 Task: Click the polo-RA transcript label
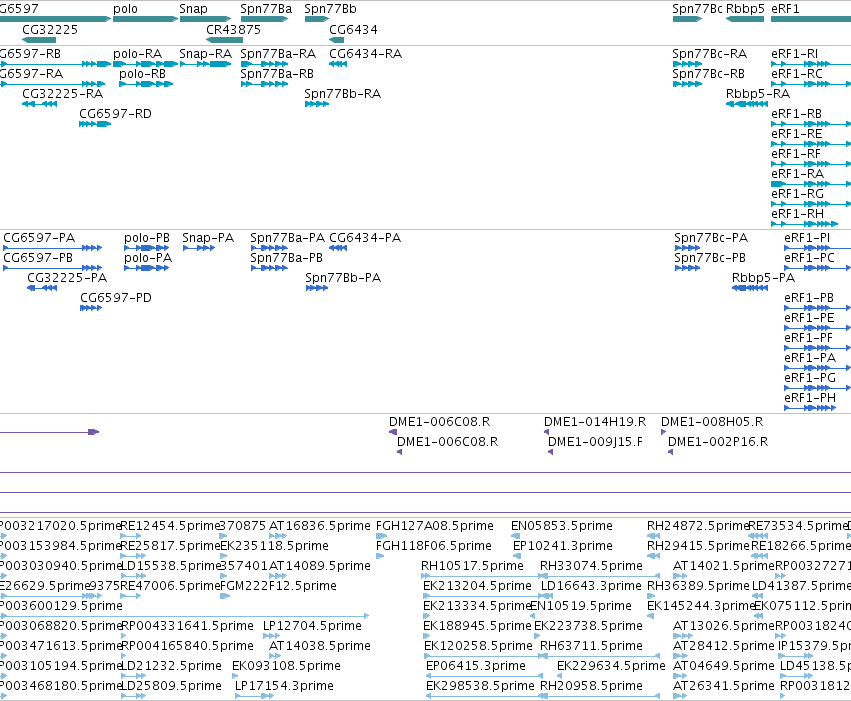click(x=137, y=54)
